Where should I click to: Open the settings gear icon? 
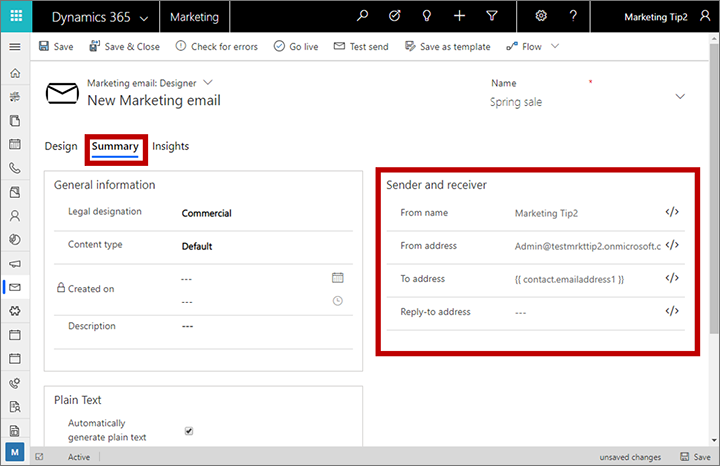(541, 17)
